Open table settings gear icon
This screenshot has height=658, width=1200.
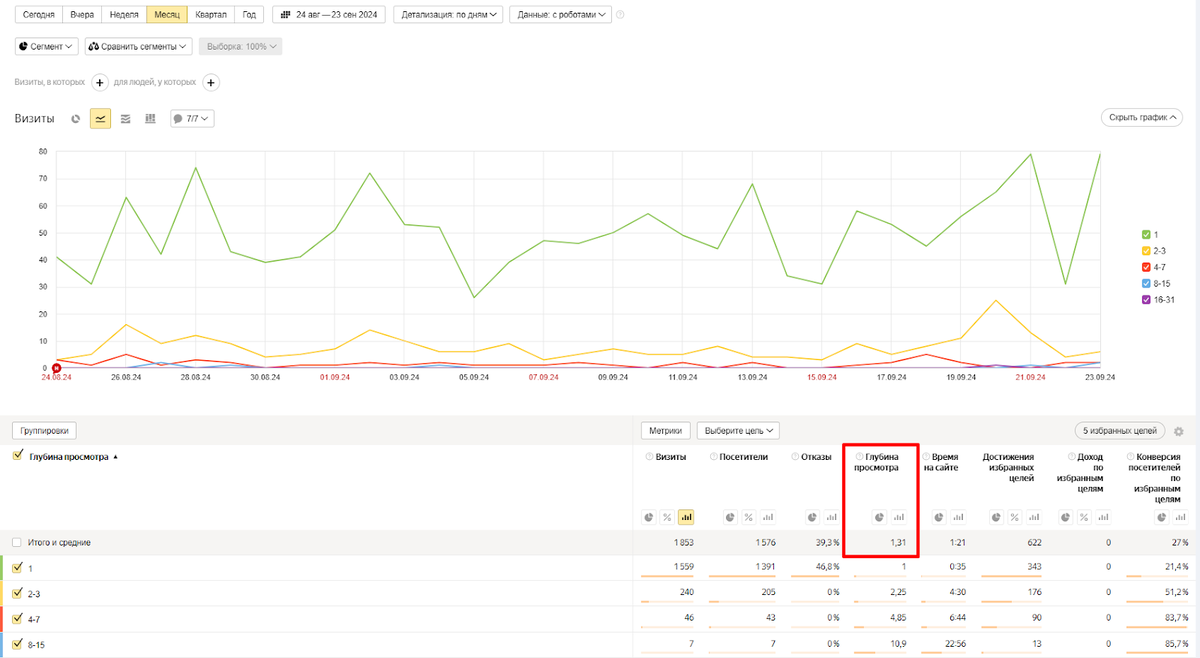[1179, 431]
